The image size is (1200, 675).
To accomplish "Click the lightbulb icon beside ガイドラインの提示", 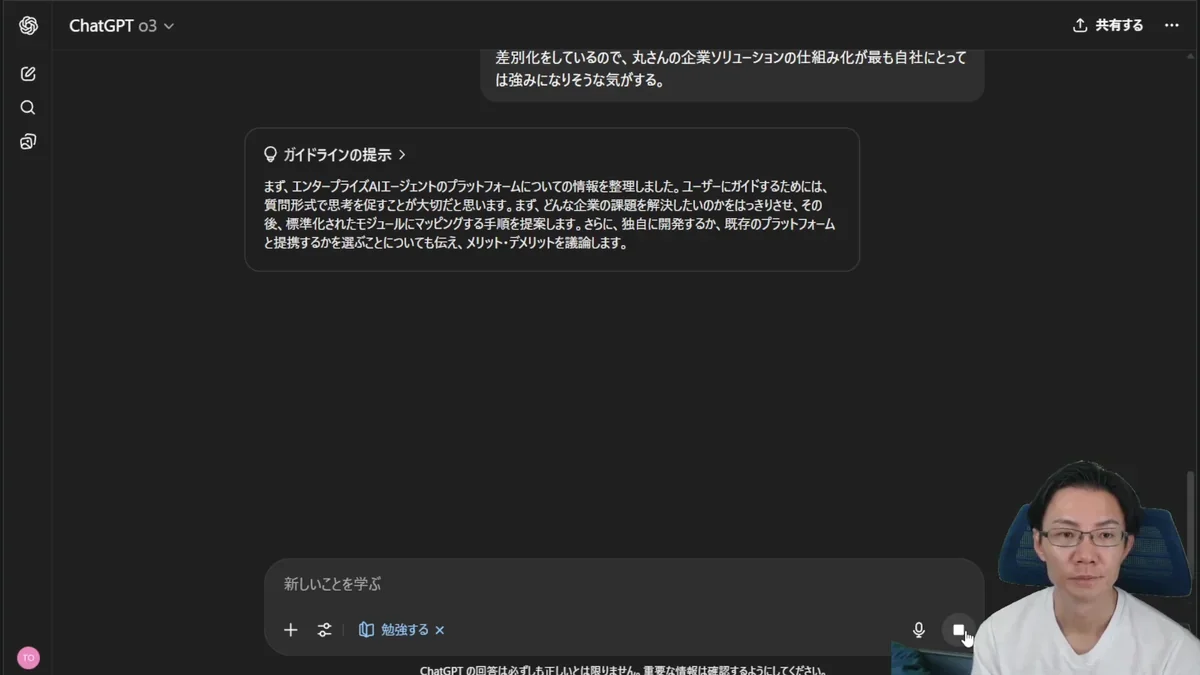I will point(270,155).
